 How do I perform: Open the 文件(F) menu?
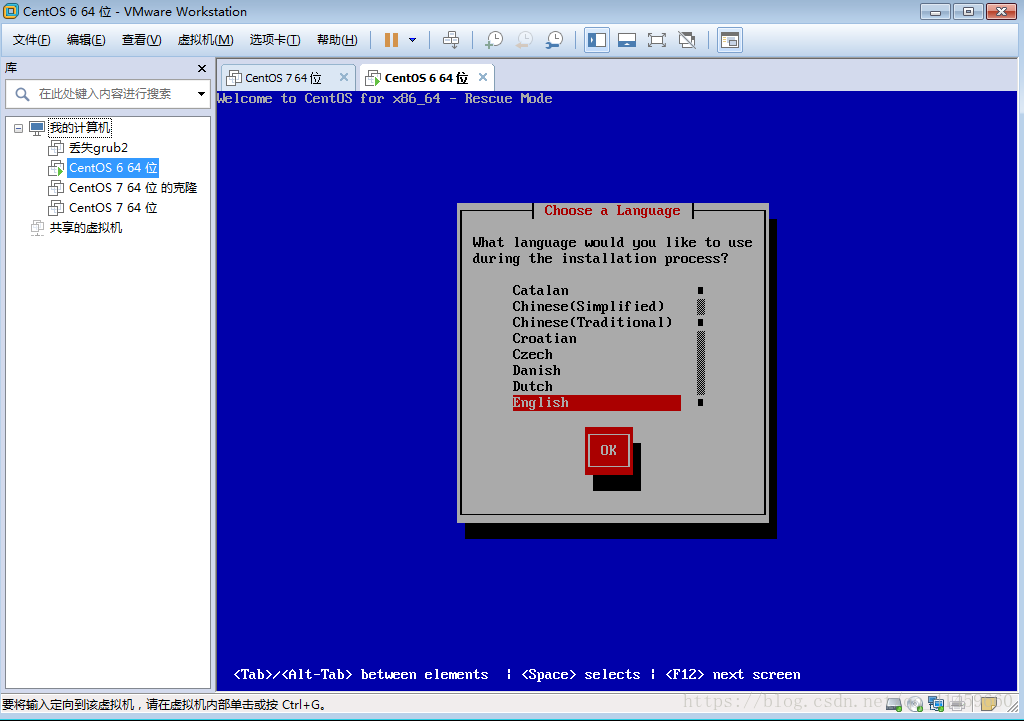[x=31, y=40]
